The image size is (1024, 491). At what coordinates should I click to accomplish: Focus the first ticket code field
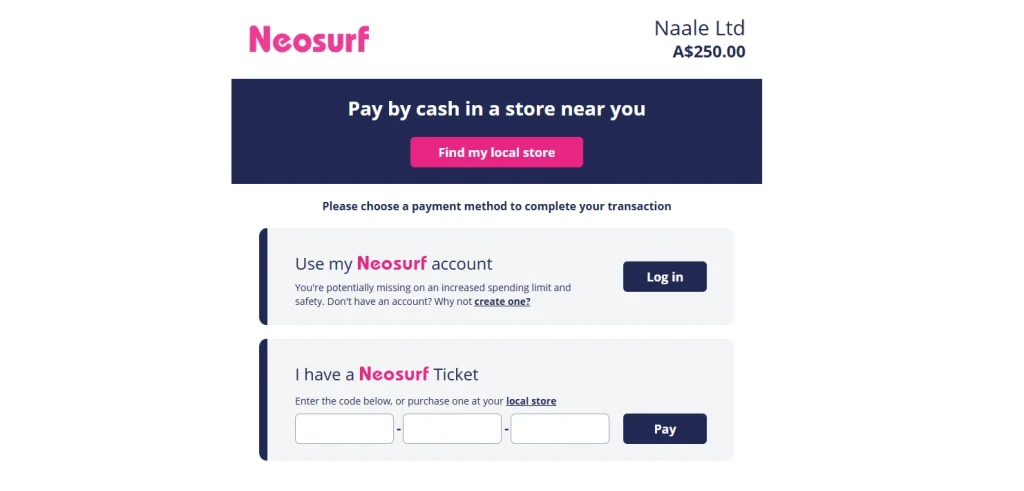344,429
